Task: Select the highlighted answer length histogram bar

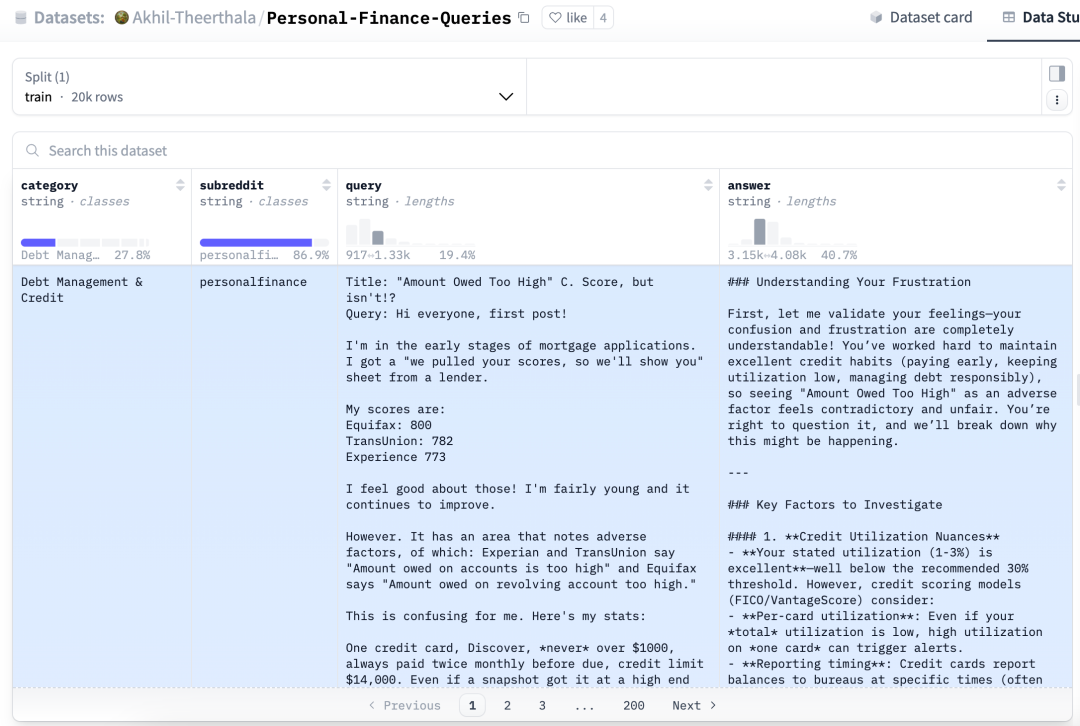Action: point(760,231)
